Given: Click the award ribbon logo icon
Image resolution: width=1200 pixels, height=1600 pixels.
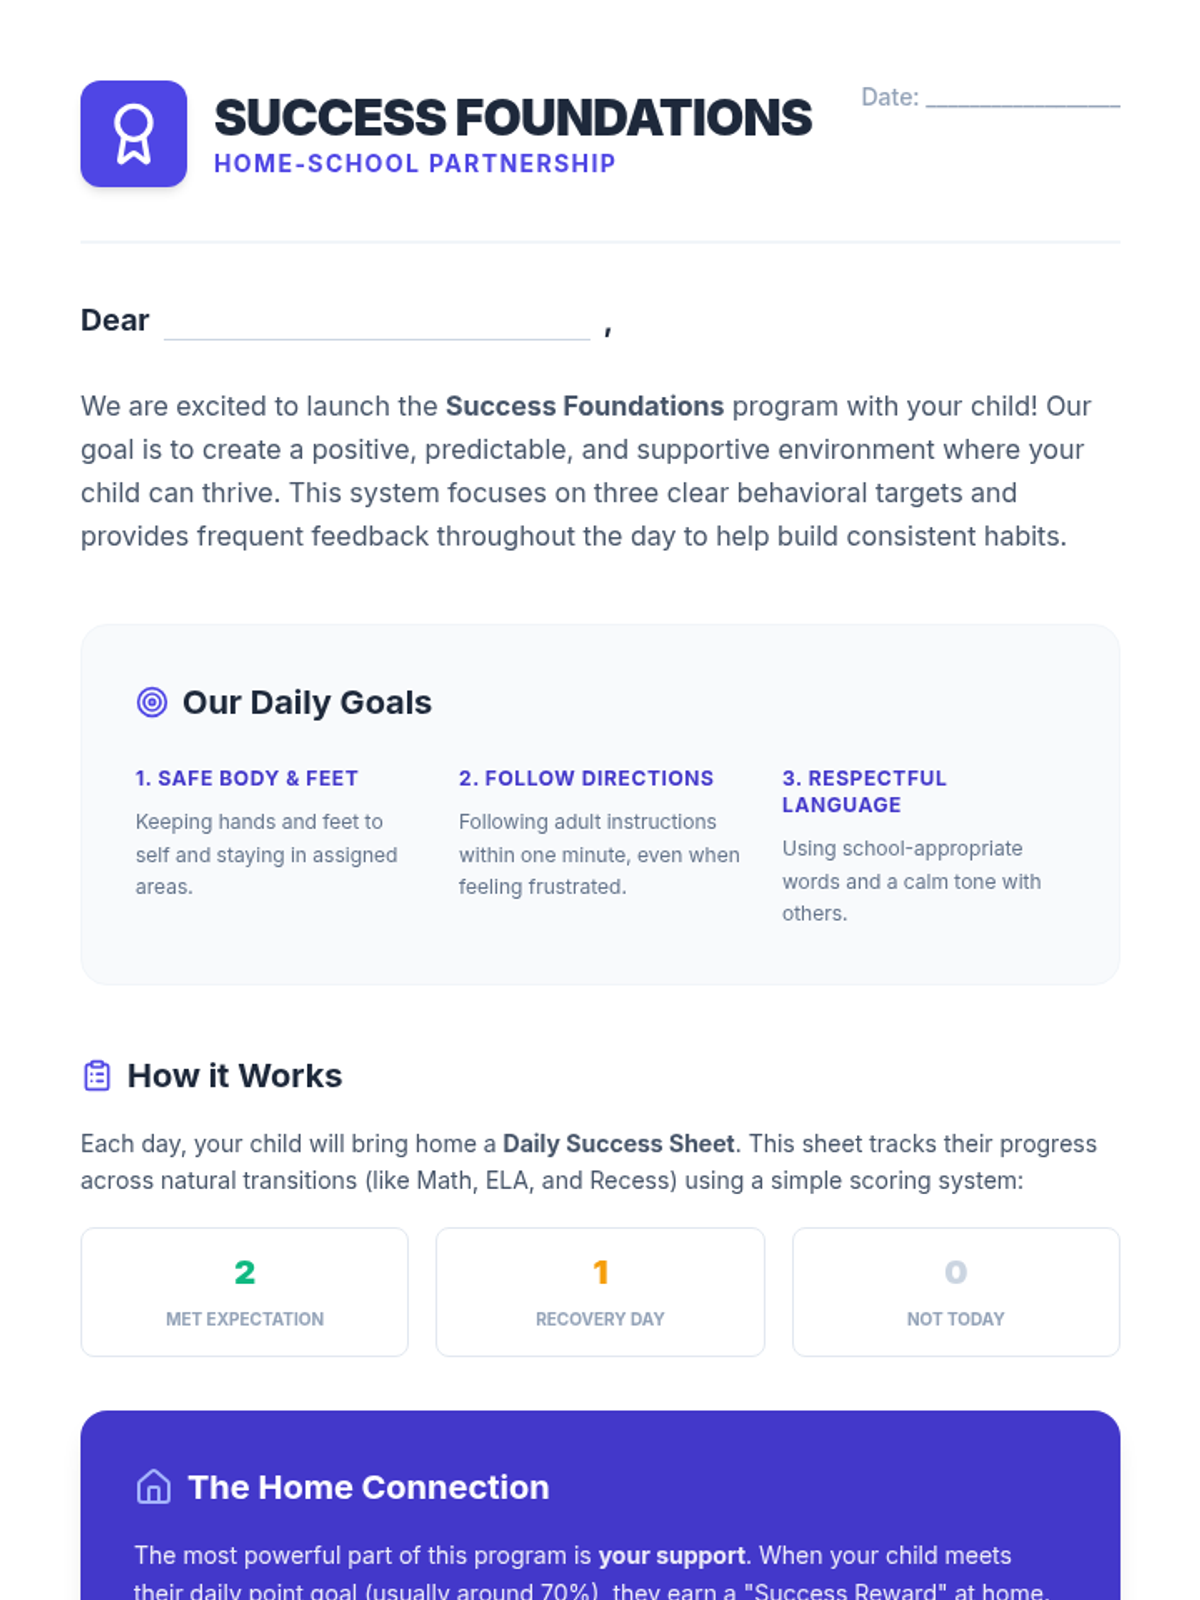Looking at the screenshot, I should click(134, 134).
